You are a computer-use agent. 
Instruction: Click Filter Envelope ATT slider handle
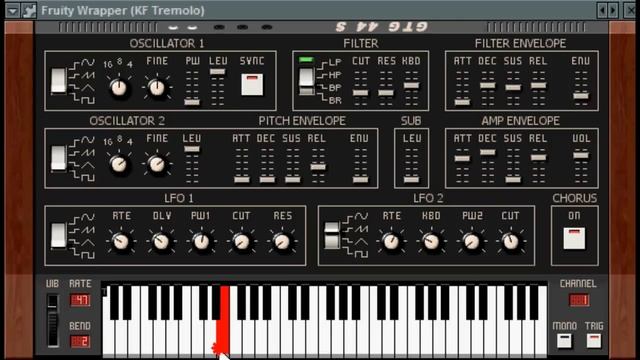pos(462,102)
